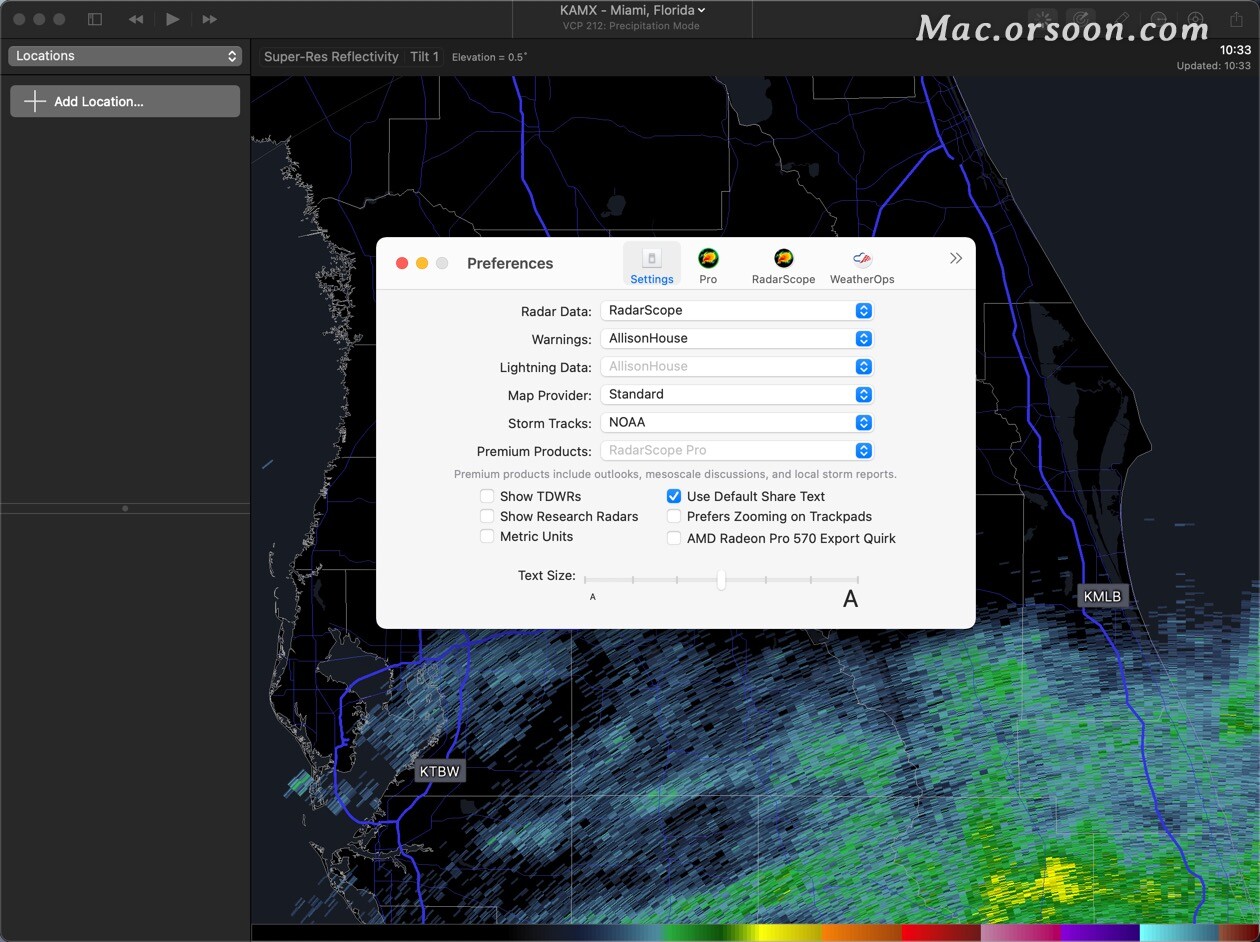
Task: Open the Pro tab's radar icon in Preferences
Action: click(708, 260)
